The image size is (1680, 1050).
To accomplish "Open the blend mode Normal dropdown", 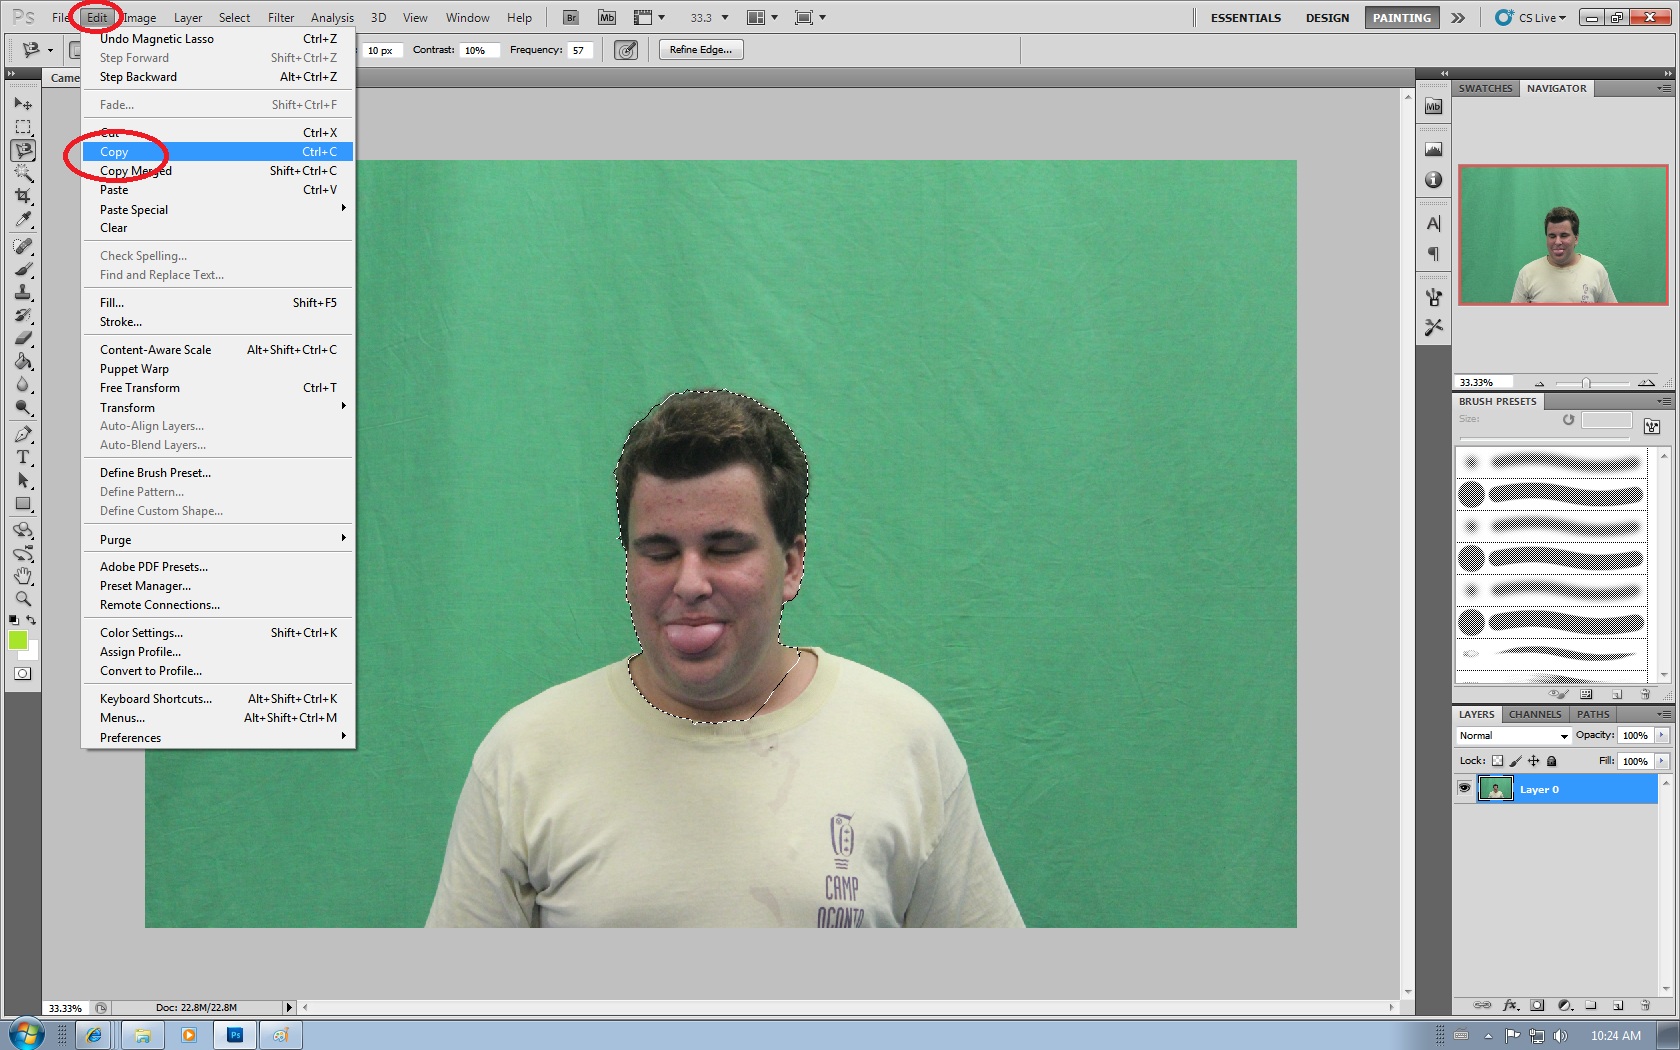I will (x=1513, y=735).
